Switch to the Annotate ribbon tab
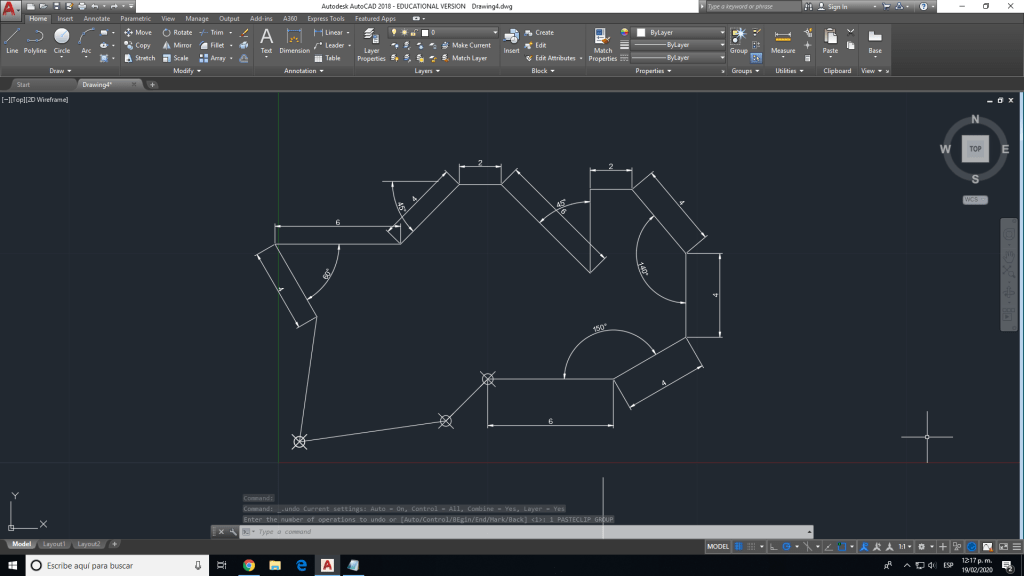The width and height of the screenshot is (1024, 576). 97,18
